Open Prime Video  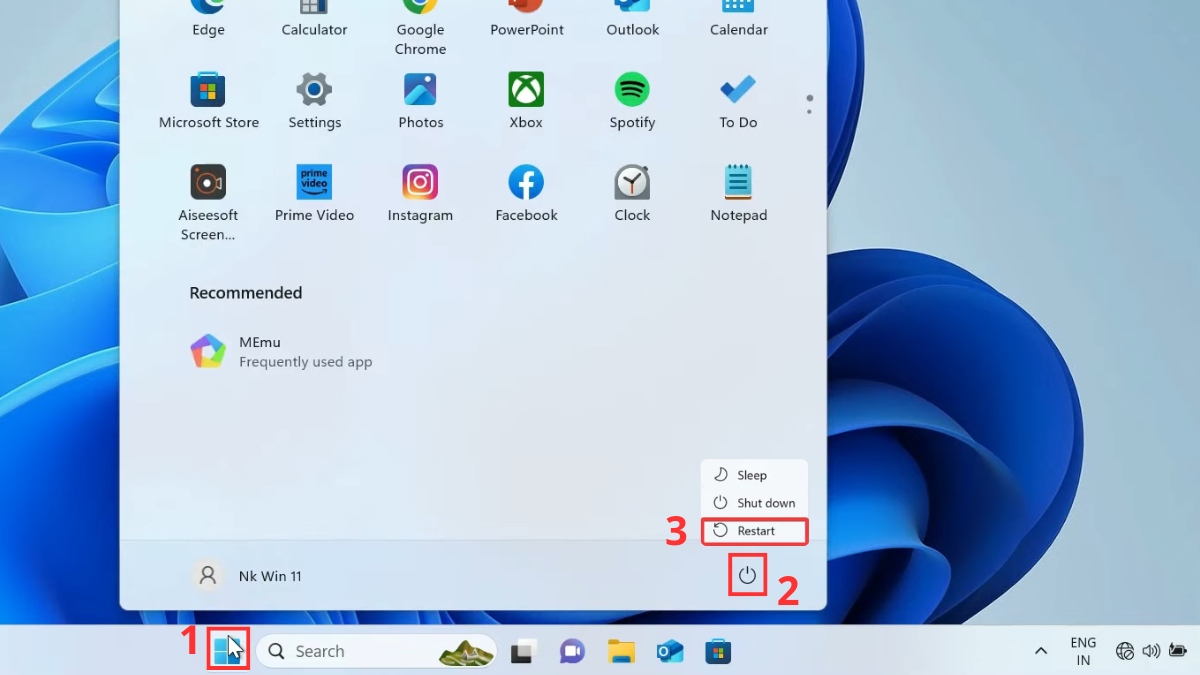click(x=314, y=184)
